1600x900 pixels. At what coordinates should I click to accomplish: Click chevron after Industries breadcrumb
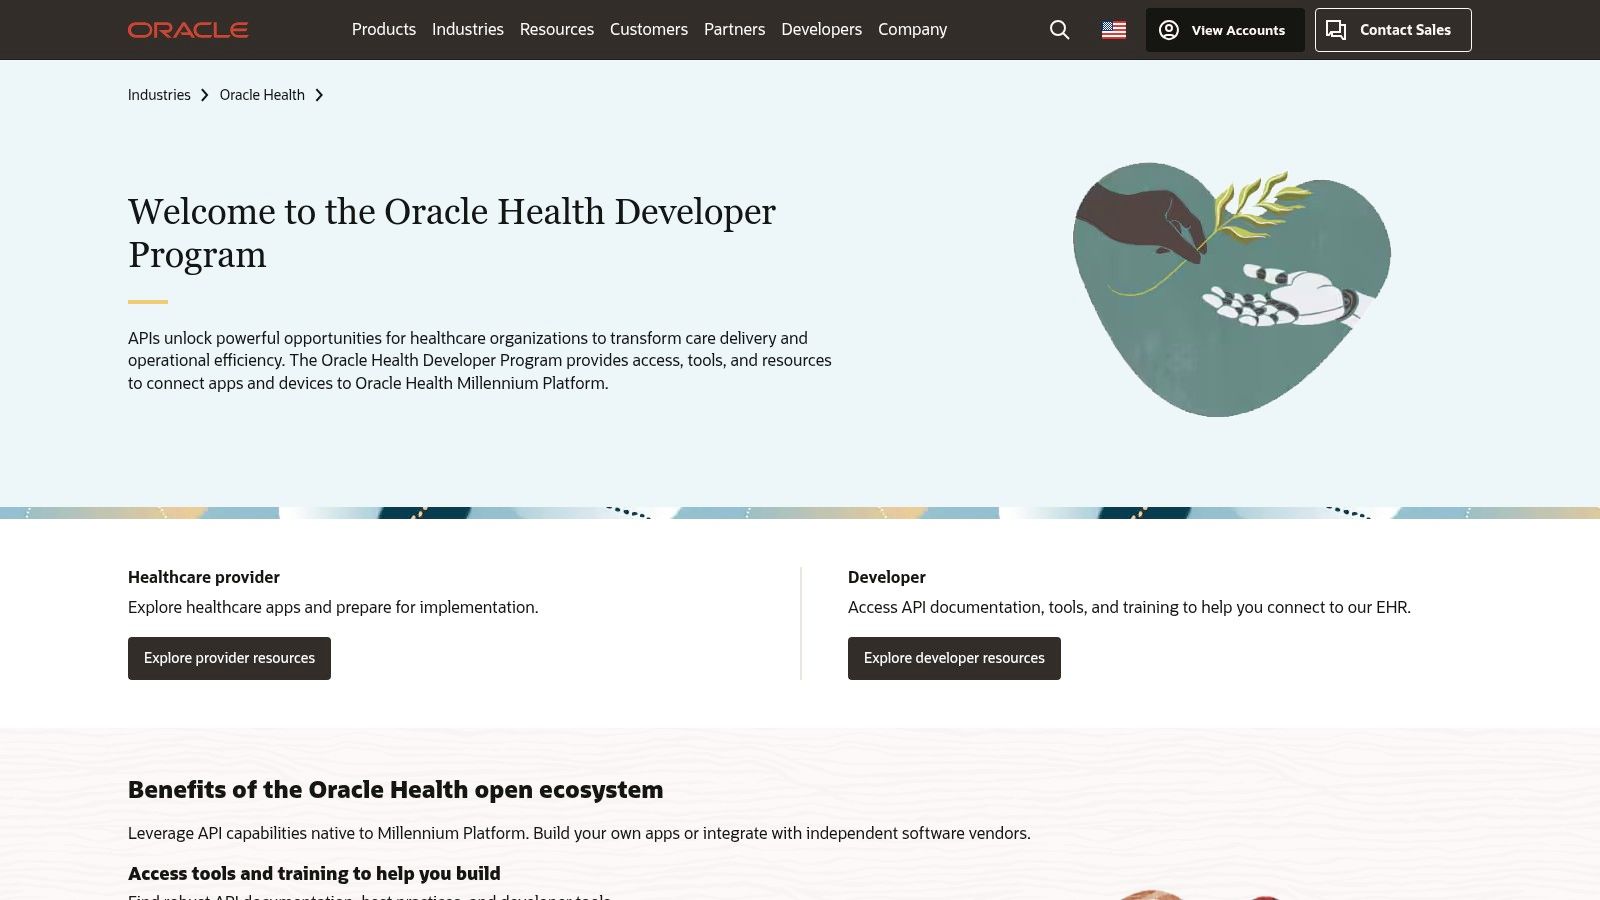pos(204,95)
